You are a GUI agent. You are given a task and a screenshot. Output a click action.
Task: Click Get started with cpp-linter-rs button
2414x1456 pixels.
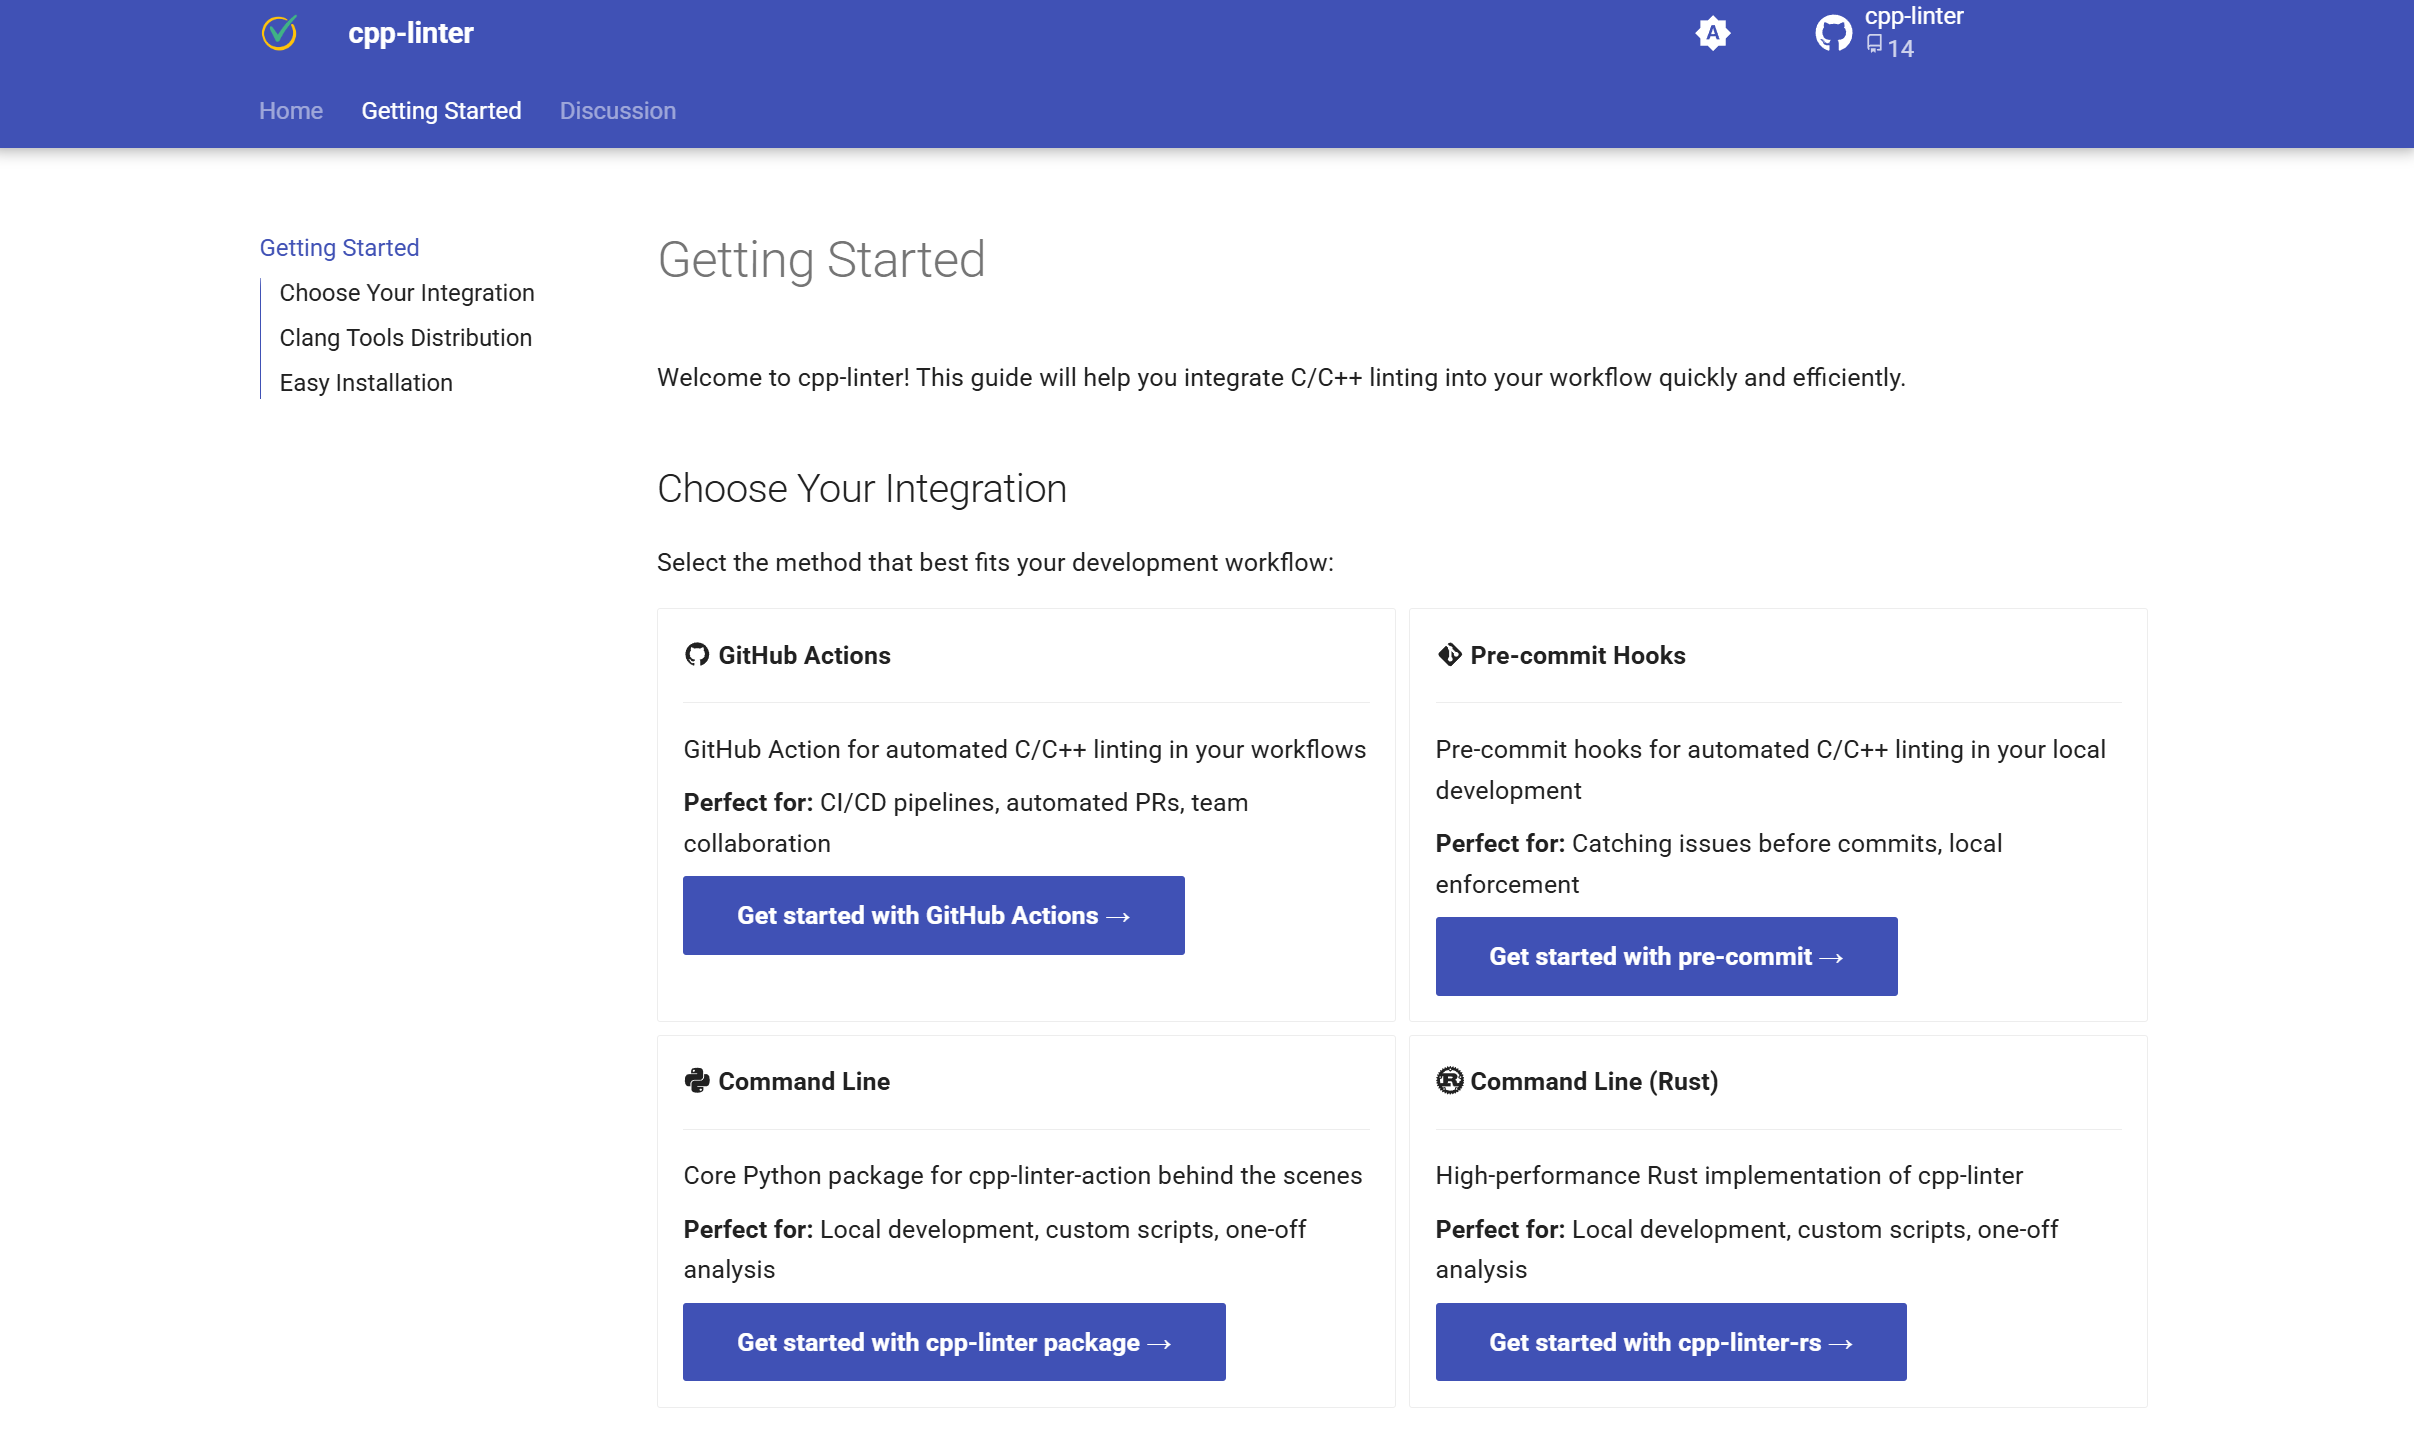pyautogui.click(x=1670, y=1342)
